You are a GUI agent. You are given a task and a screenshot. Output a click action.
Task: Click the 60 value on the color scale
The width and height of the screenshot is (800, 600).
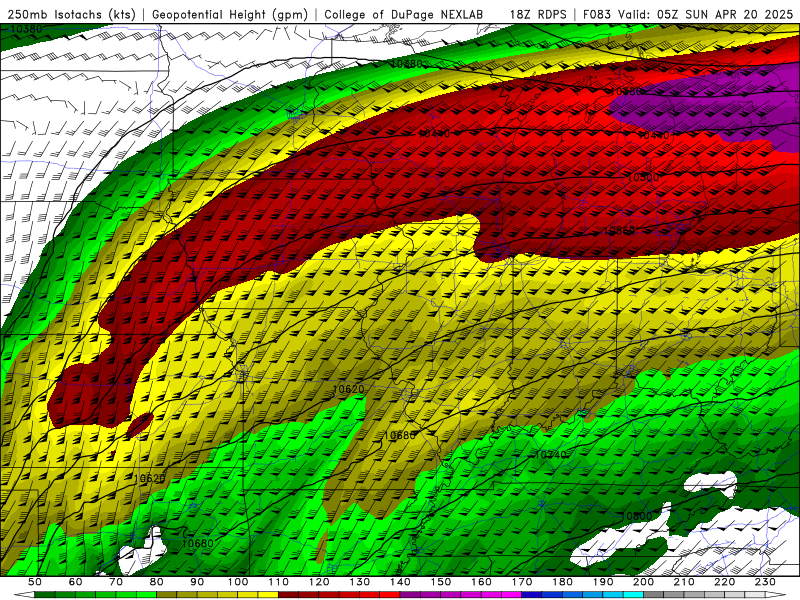tap(76, 582)
